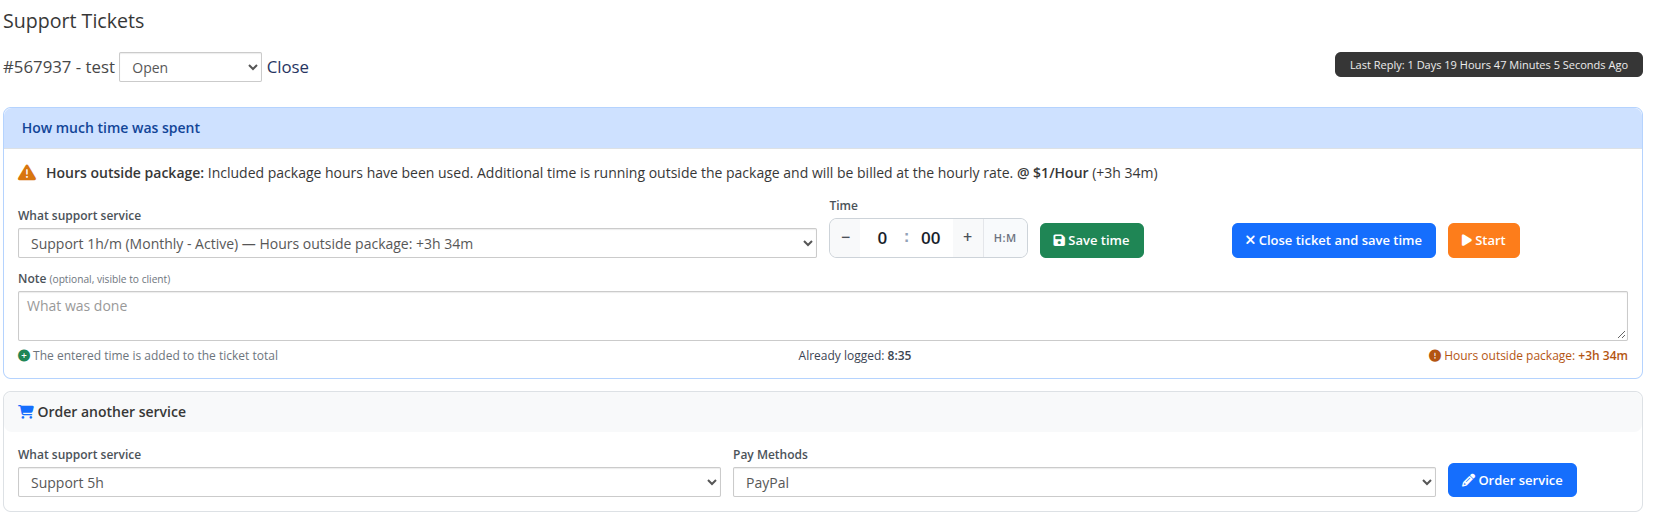Click the Close link beside the status
This screenshot has height=516, width=1653.
tap(288, 67)
